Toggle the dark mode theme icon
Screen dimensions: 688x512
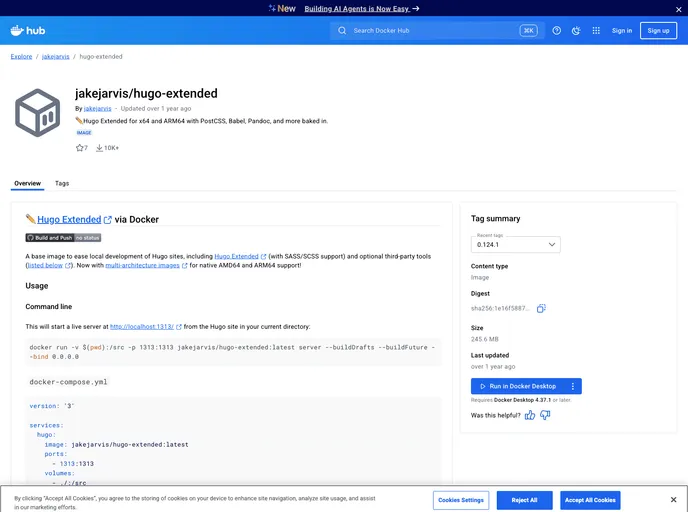pos(576,31)
